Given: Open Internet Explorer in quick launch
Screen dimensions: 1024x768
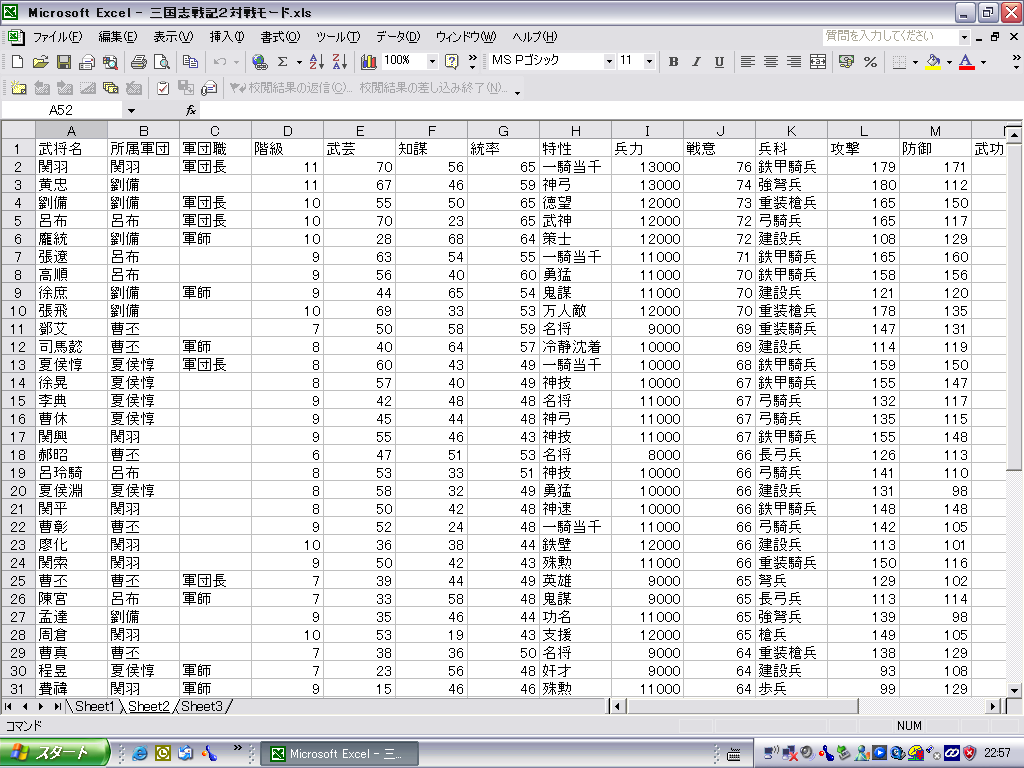Looking at the screenshot, I should point(139,754).
